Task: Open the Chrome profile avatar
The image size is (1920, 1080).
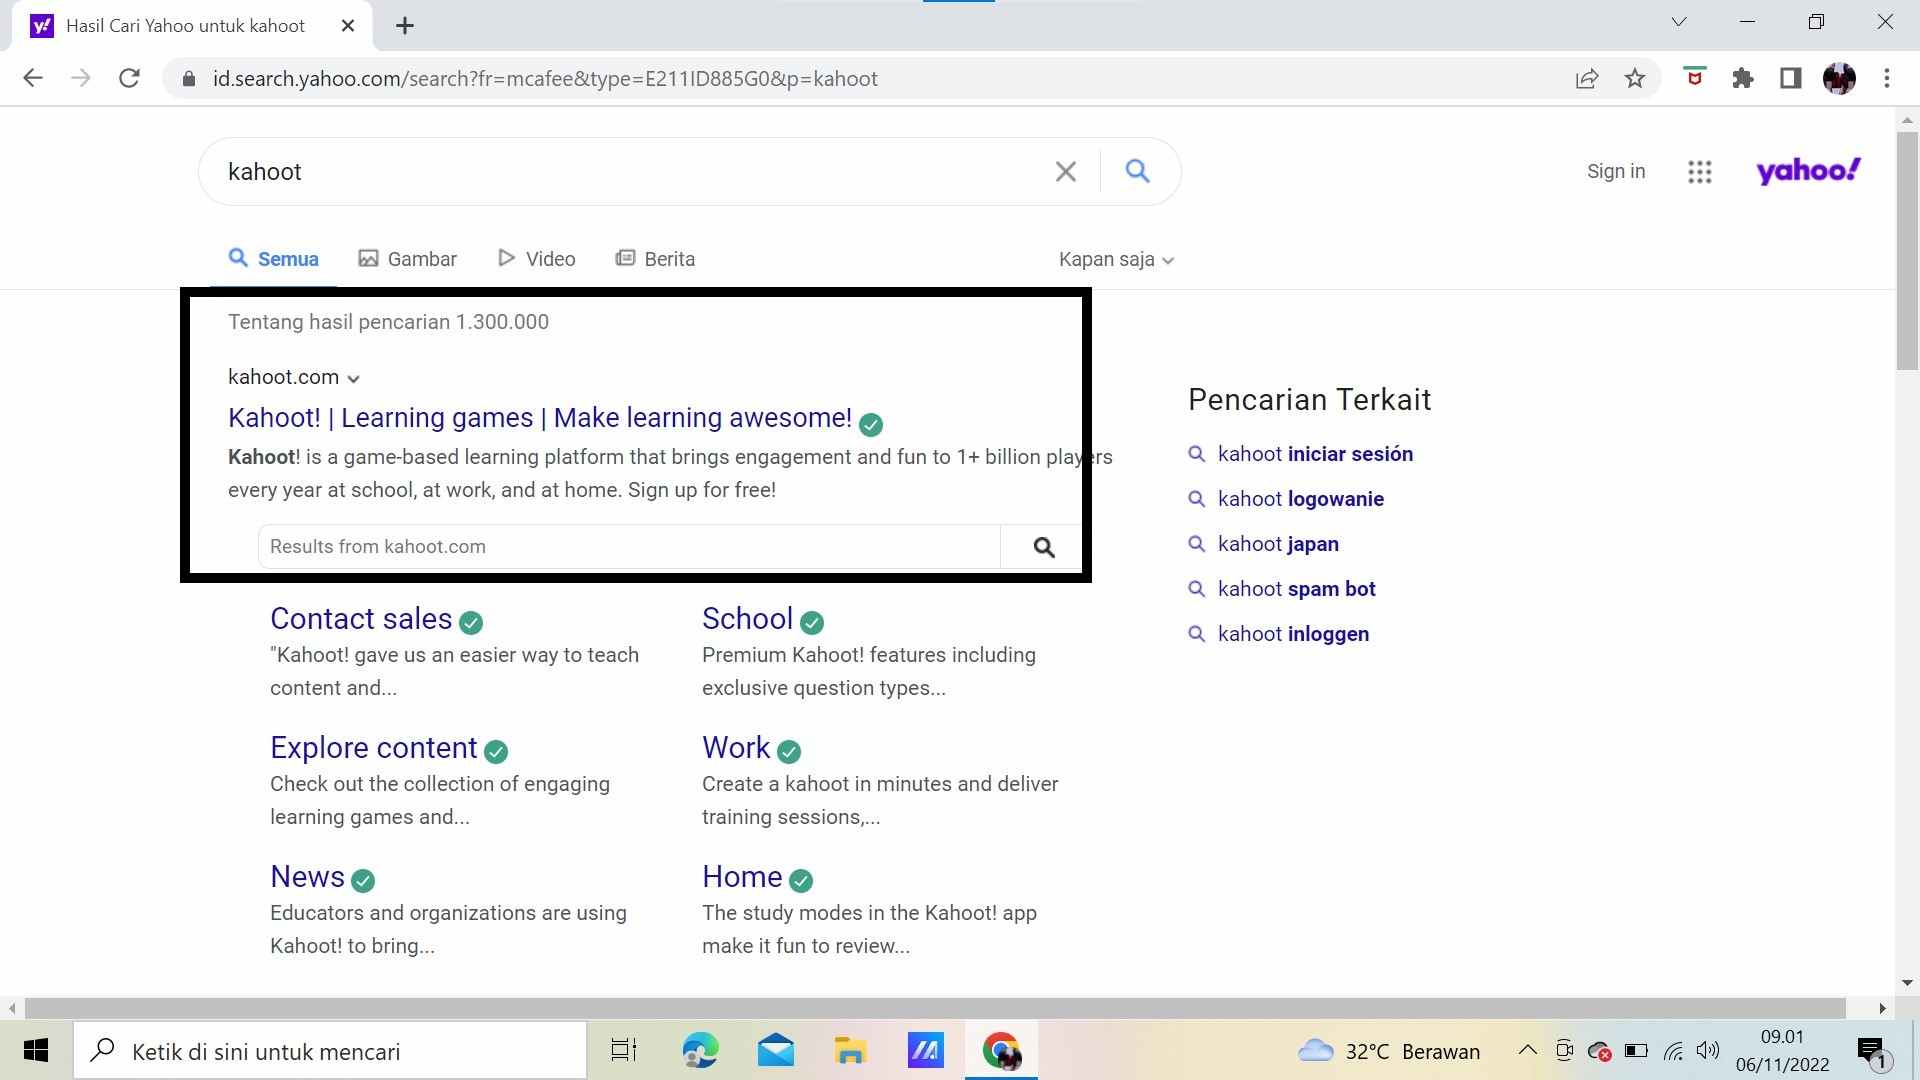Action: 1839,78
